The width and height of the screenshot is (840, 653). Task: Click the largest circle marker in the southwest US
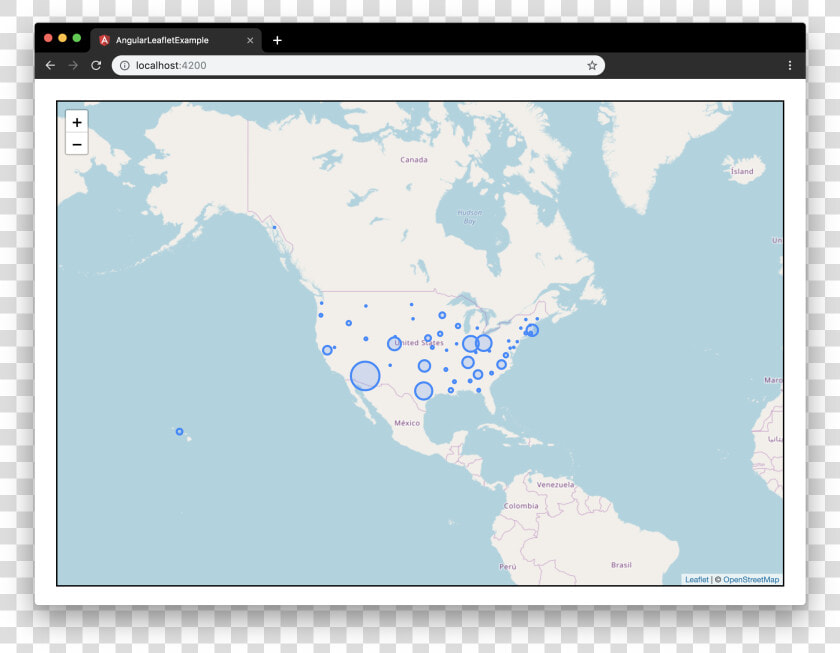click(x=365, y=376)
